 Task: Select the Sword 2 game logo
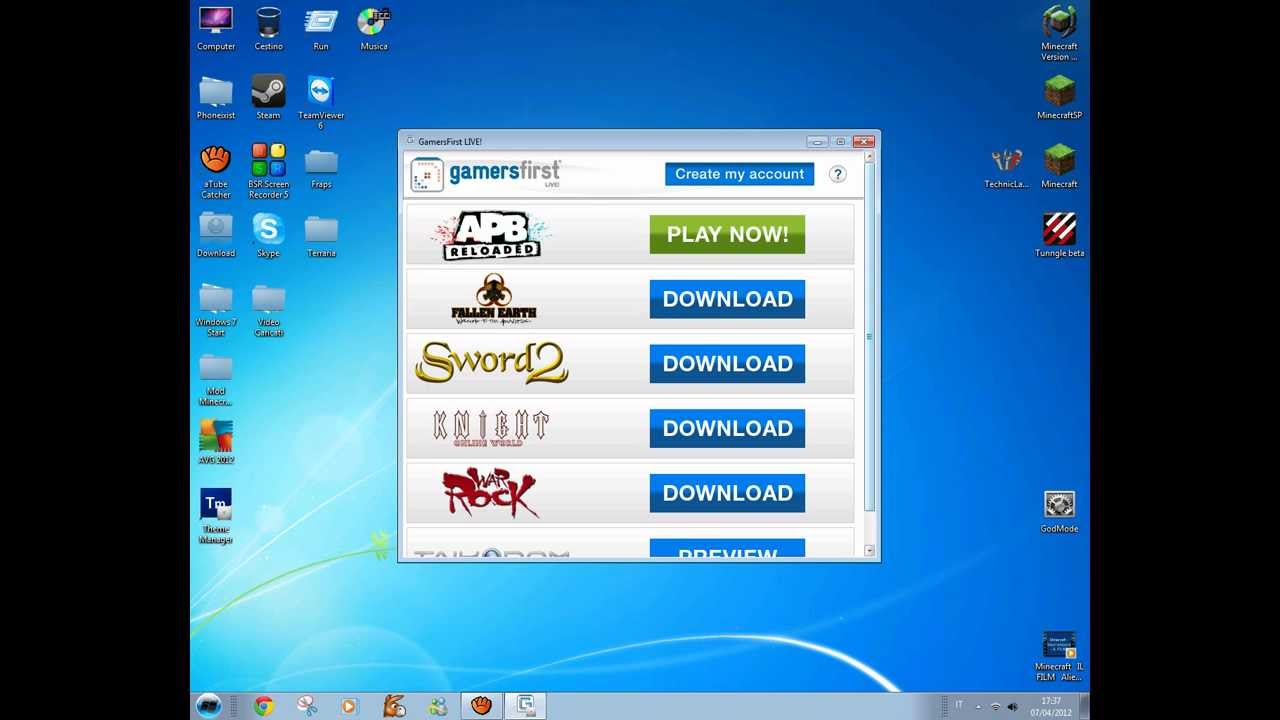[x=491, y=363]
